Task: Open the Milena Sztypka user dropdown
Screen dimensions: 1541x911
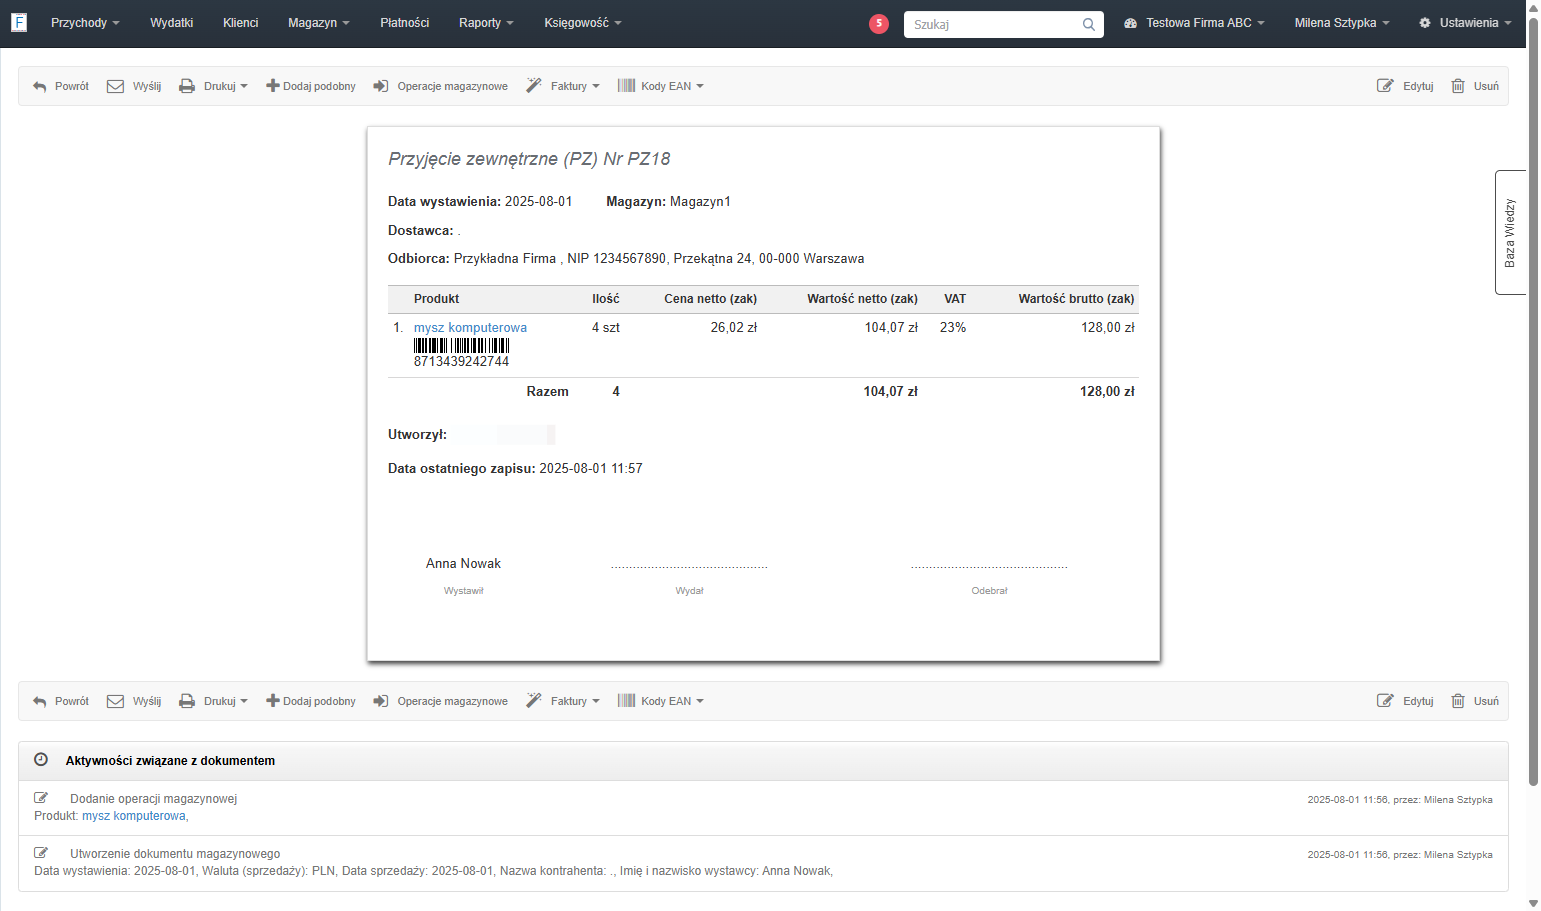Action: [1342, 23]
